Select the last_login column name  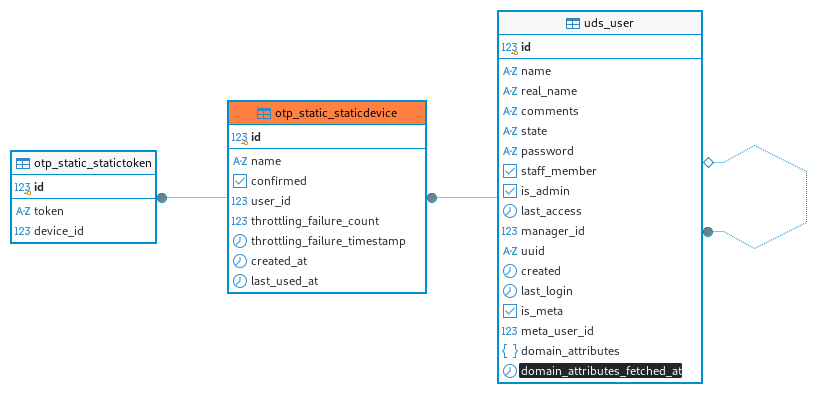coord(547,291)
